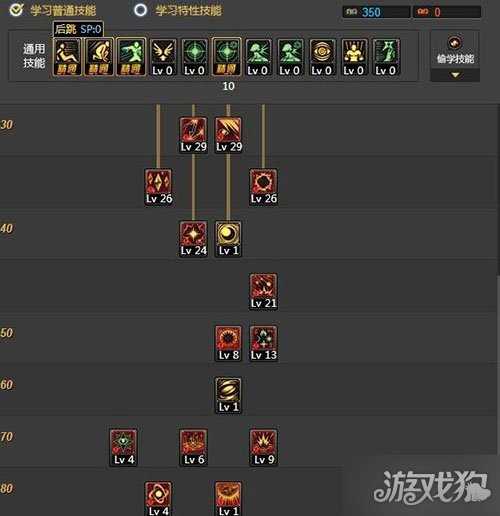The width and height of the screenshot is (500, 516).
Task: Select the Lv 21 meteor skill icon
Action: (263, 291)
